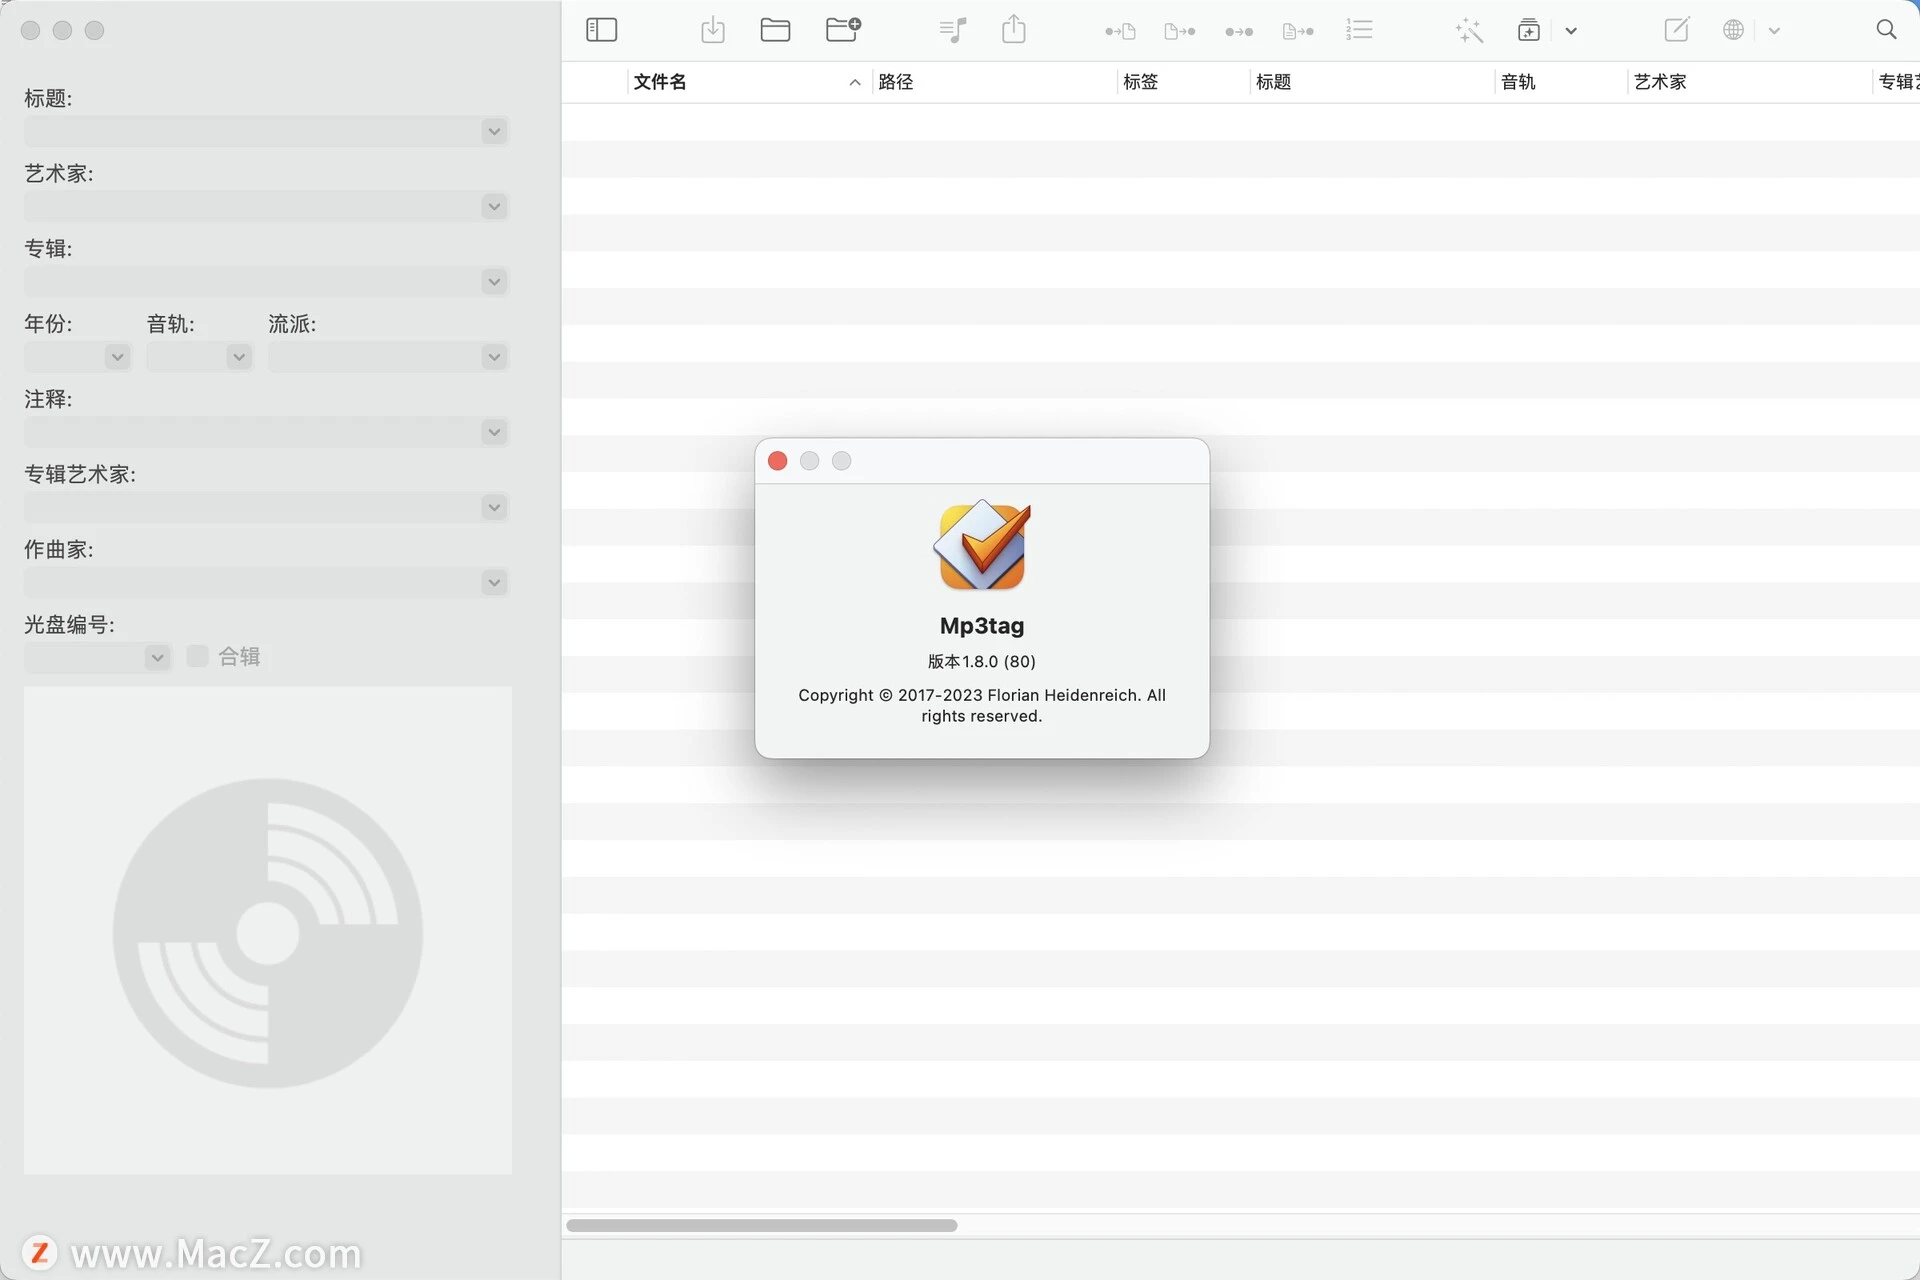Click the Tag to Filename convert icon
This screenshot has height=1280, width=1920.
tap(1120, 31)
